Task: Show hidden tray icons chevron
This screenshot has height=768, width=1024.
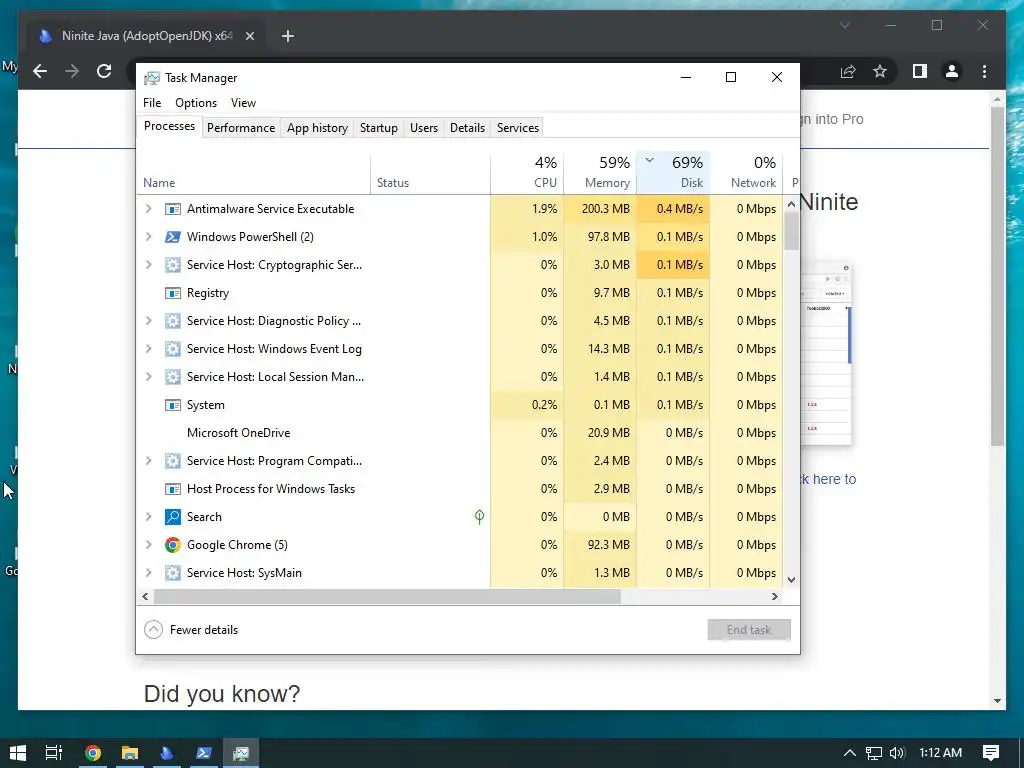Action: [850, 753]
